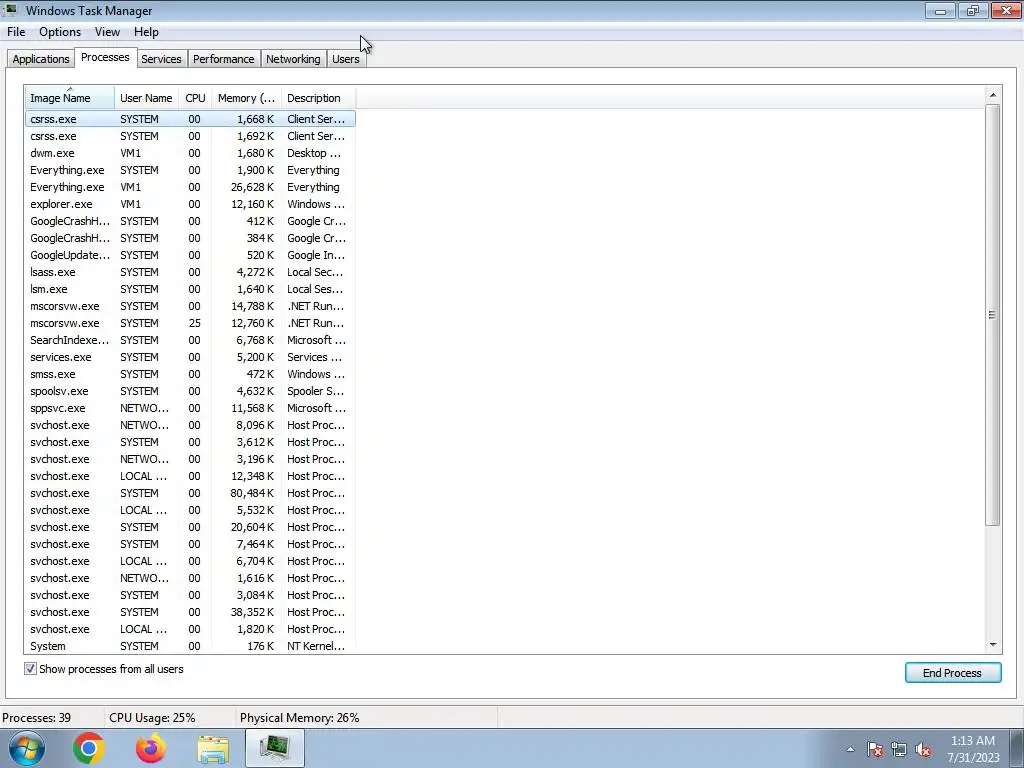Click the Task Manager title bar icon
The image size is (1024, 768).
point(11,10)
